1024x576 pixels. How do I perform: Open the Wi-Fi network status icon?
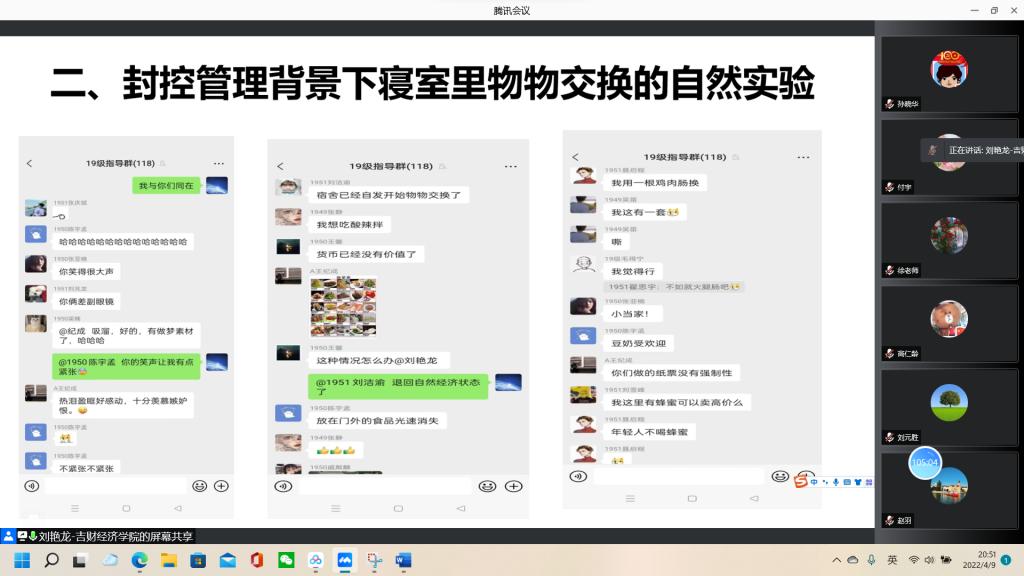click(913, 560)
